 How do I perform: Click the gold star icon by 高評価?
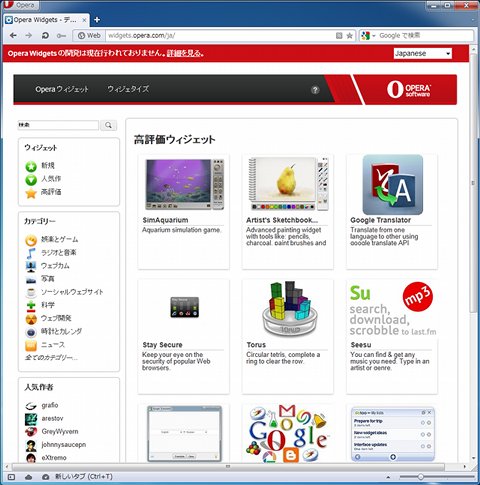(x=31, y=193)
